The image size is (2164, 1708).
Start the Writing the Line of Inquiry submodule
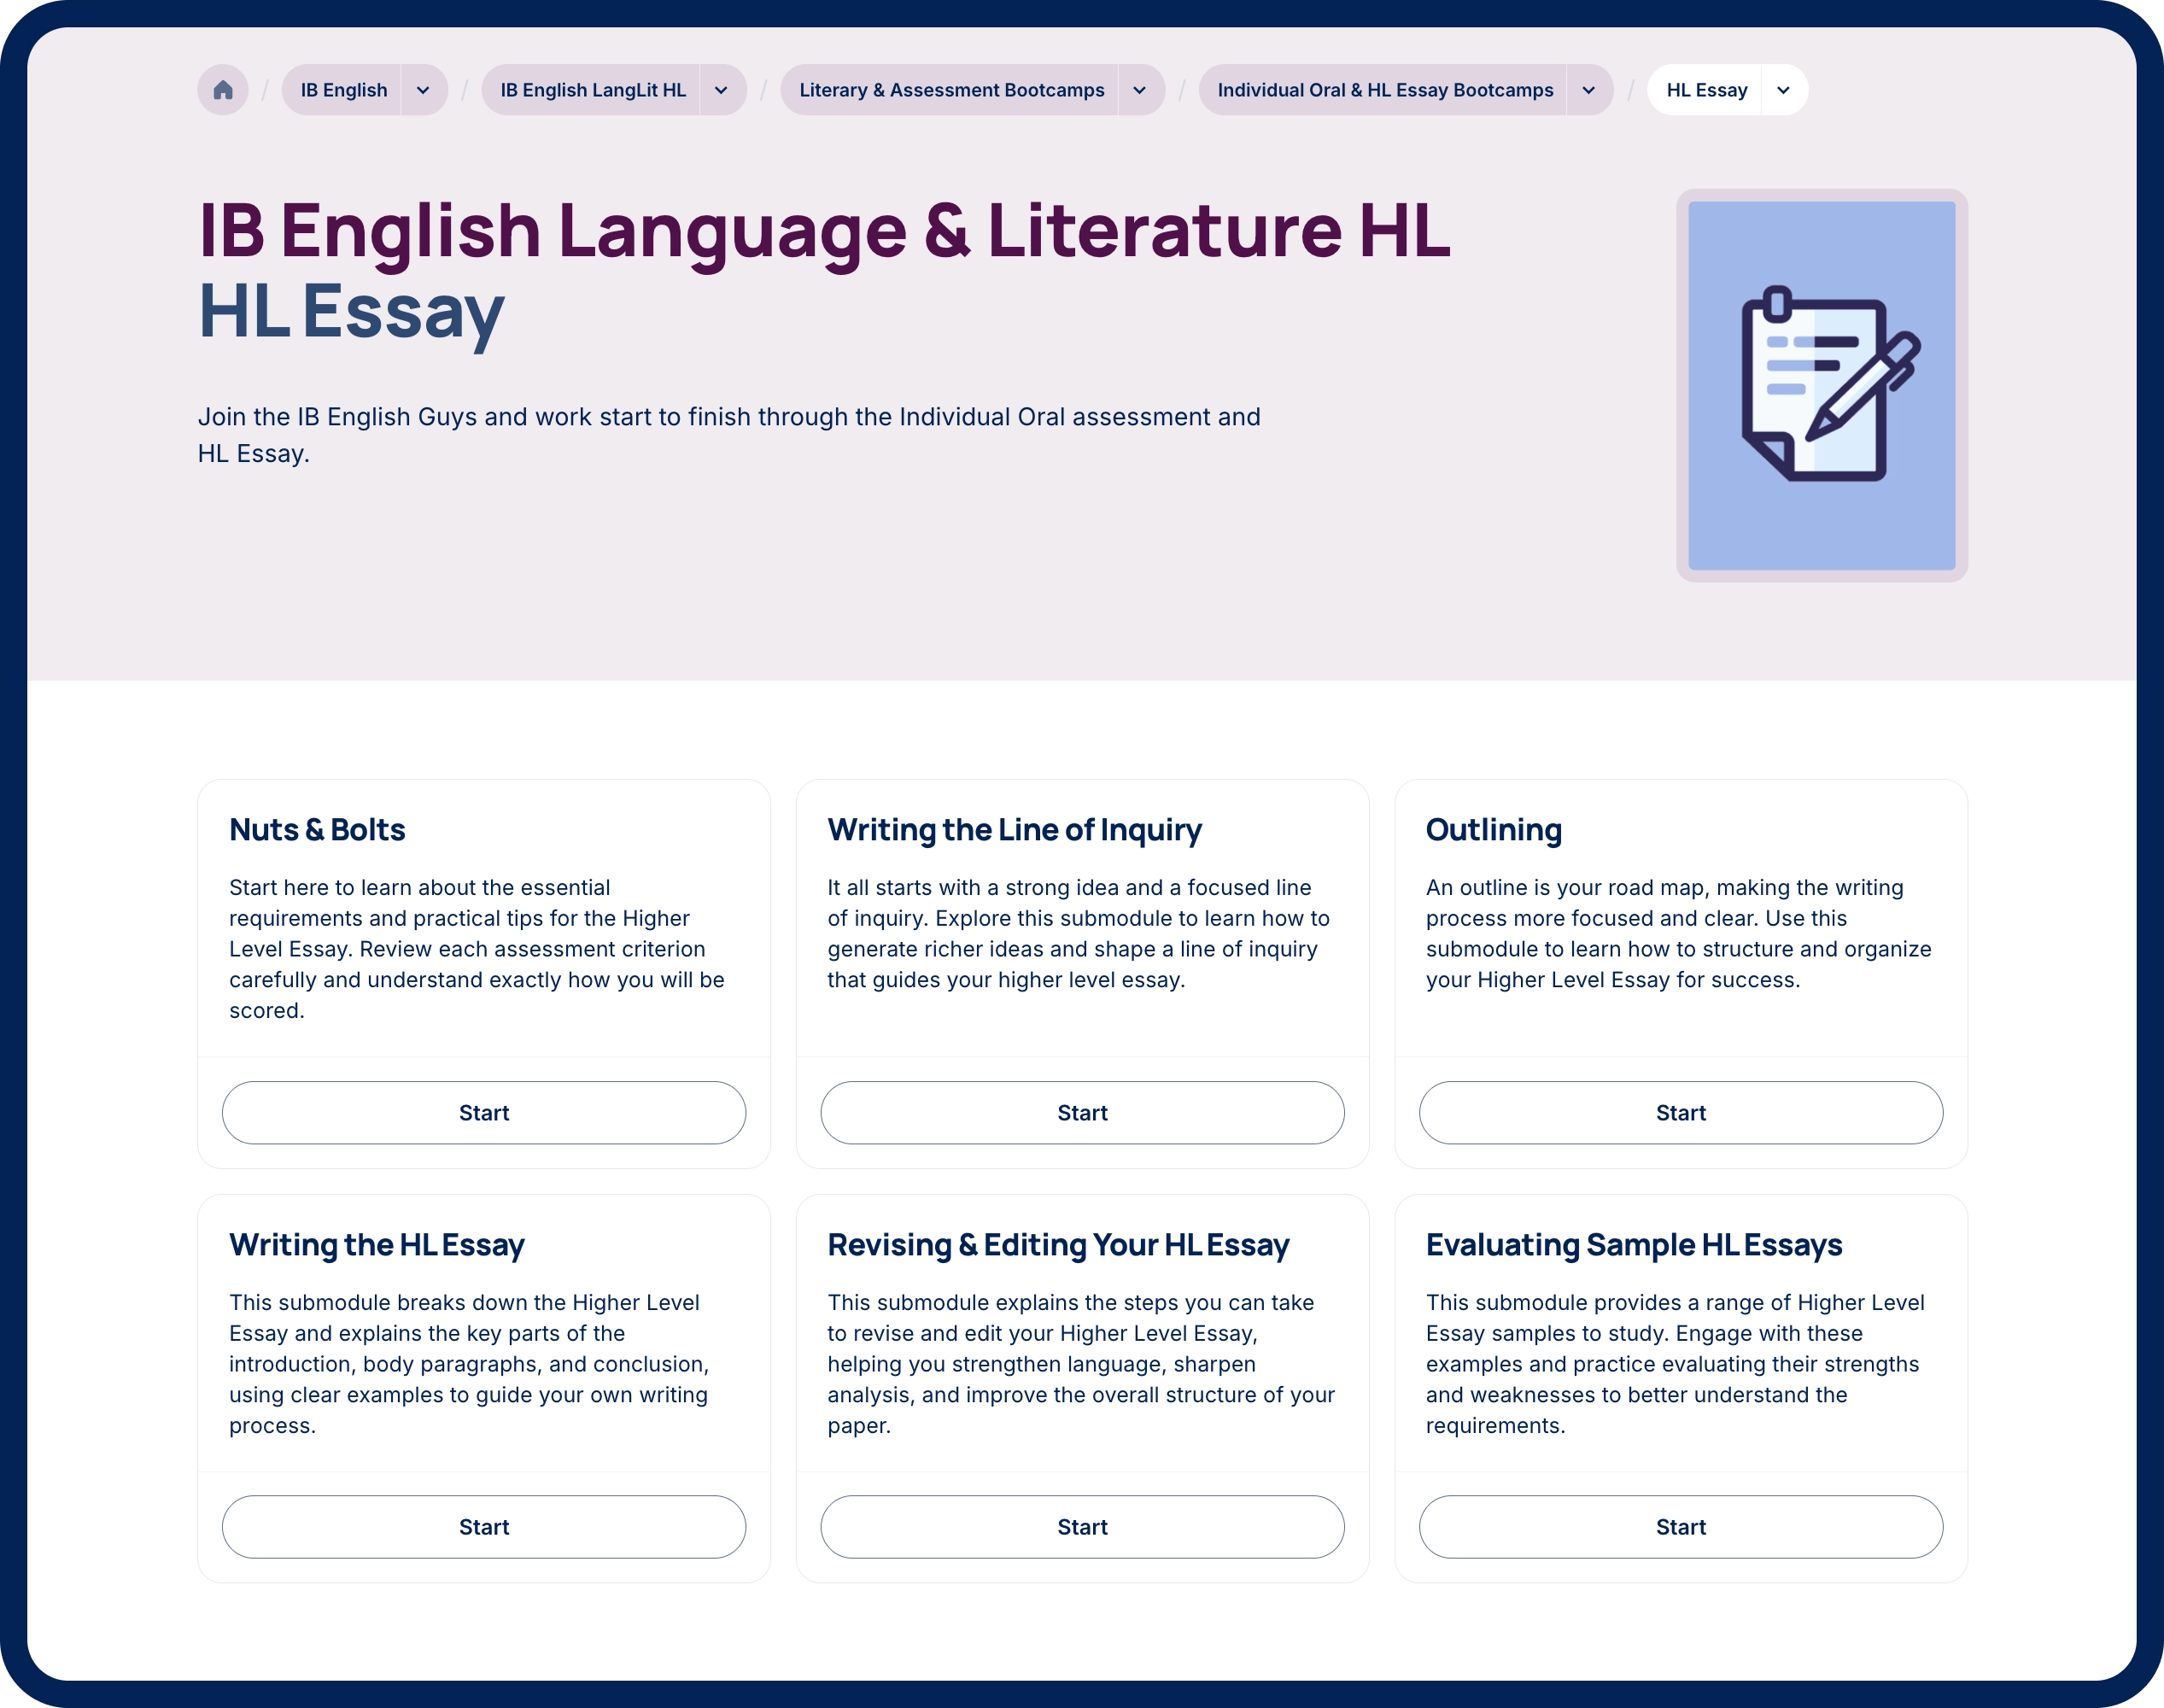pyautogui.click(x=1082, y=1112)
